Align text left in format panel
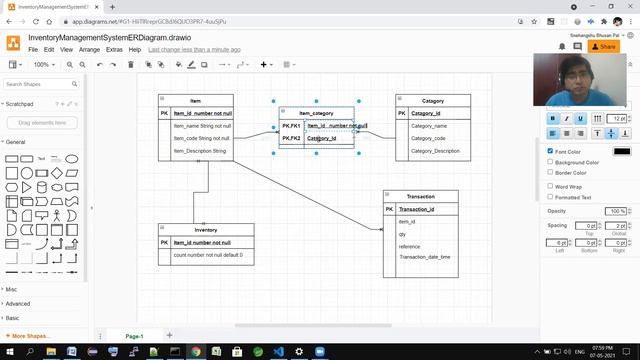 553,133
